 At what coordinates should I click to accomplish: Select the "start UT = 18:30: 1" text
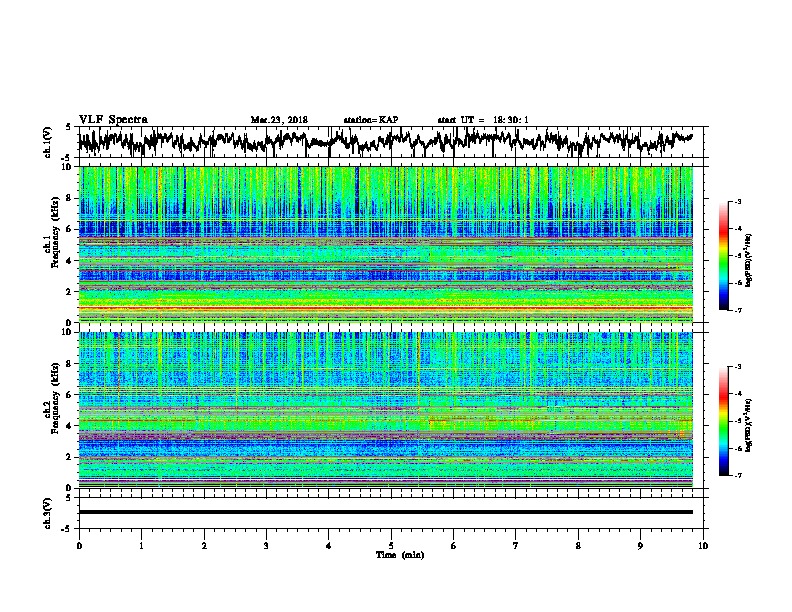coord(483,120)
